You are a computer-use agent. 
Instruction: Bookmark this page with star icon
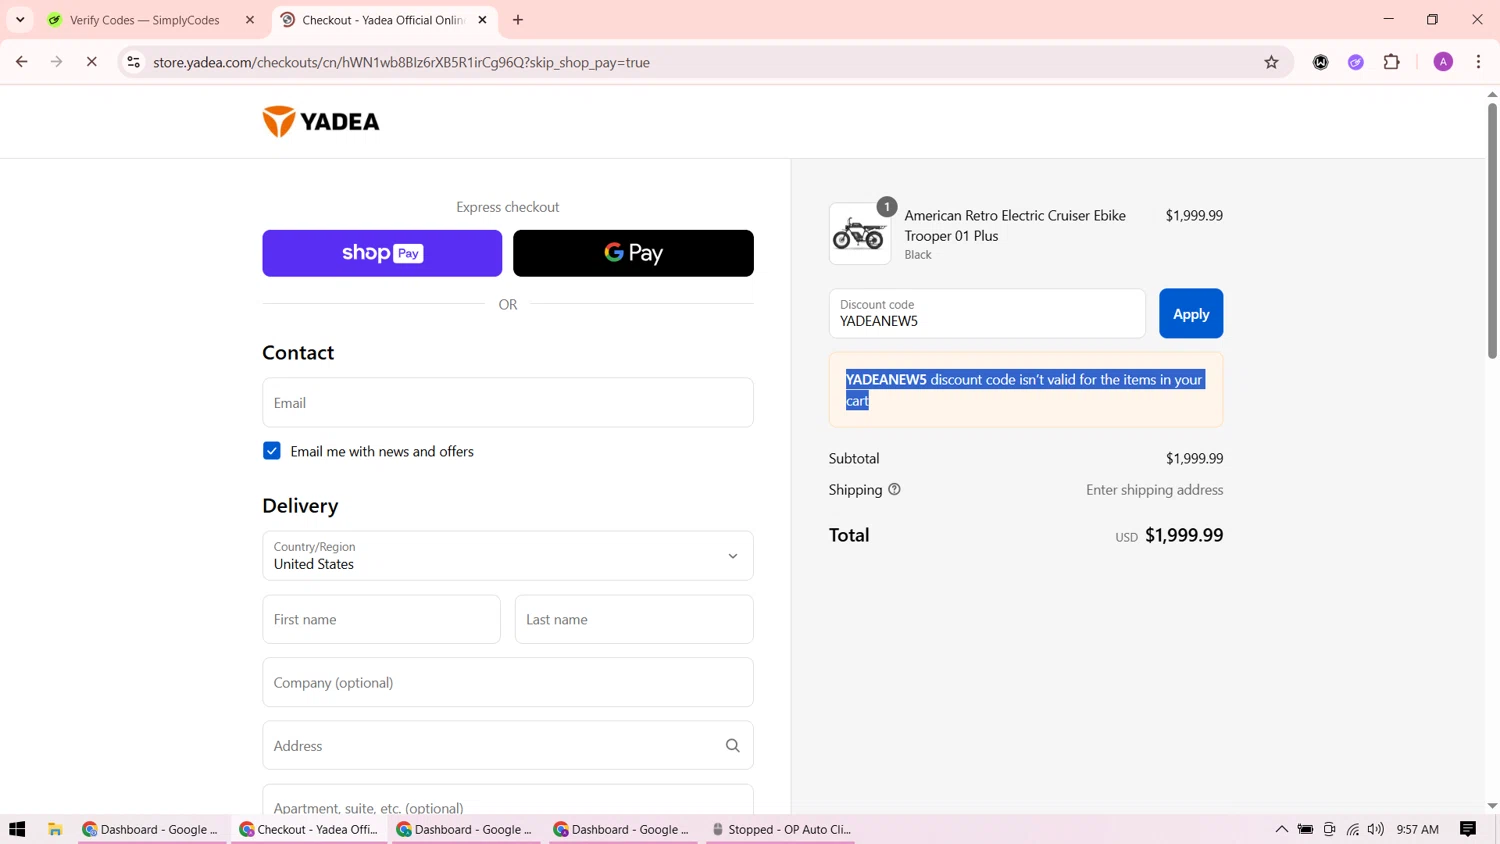pyautogui.click(x=1271, y=62)
